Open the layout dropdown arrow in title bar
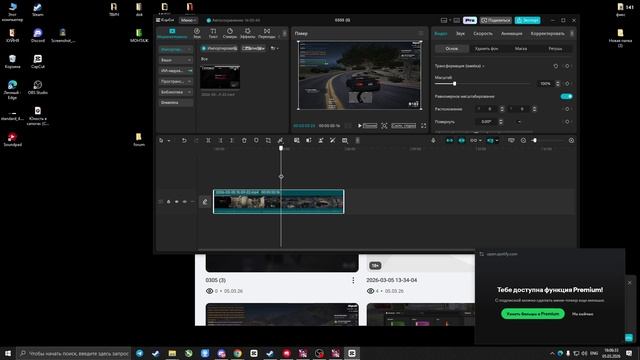This screenshot has width=640, height=360. (450, 20)
